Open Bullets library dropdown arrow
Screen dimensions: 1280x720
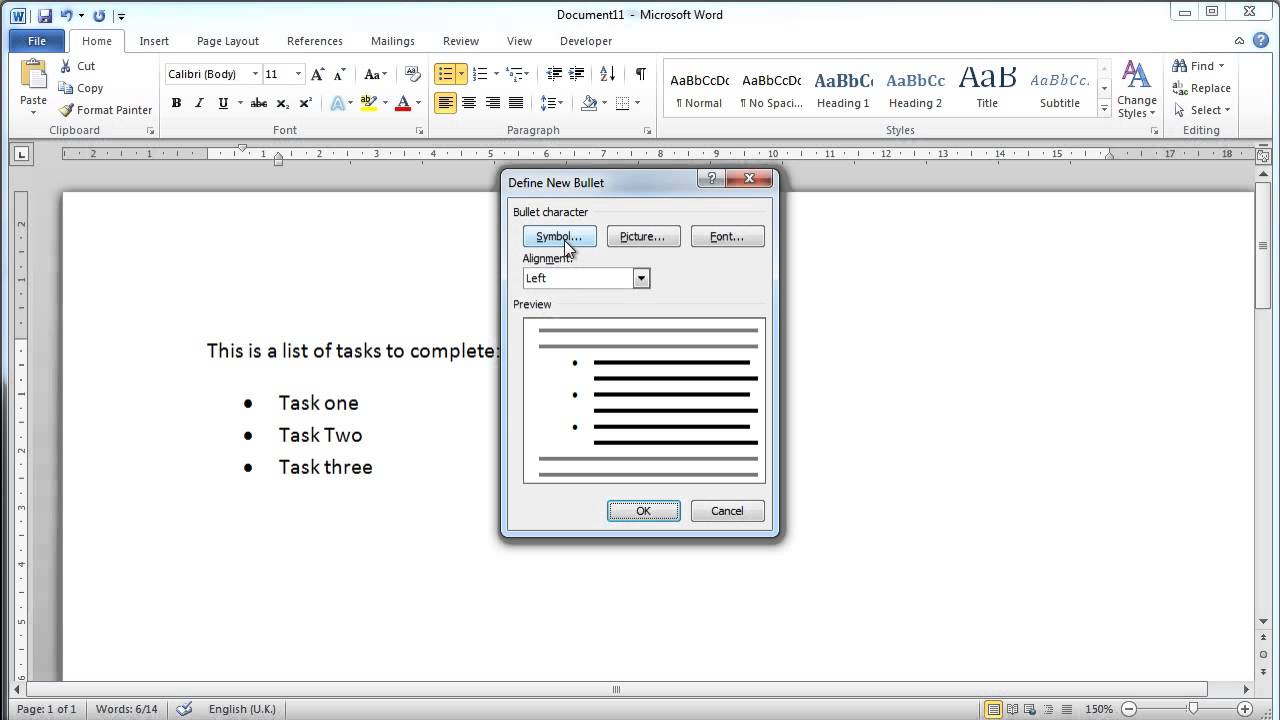[461, 74]
